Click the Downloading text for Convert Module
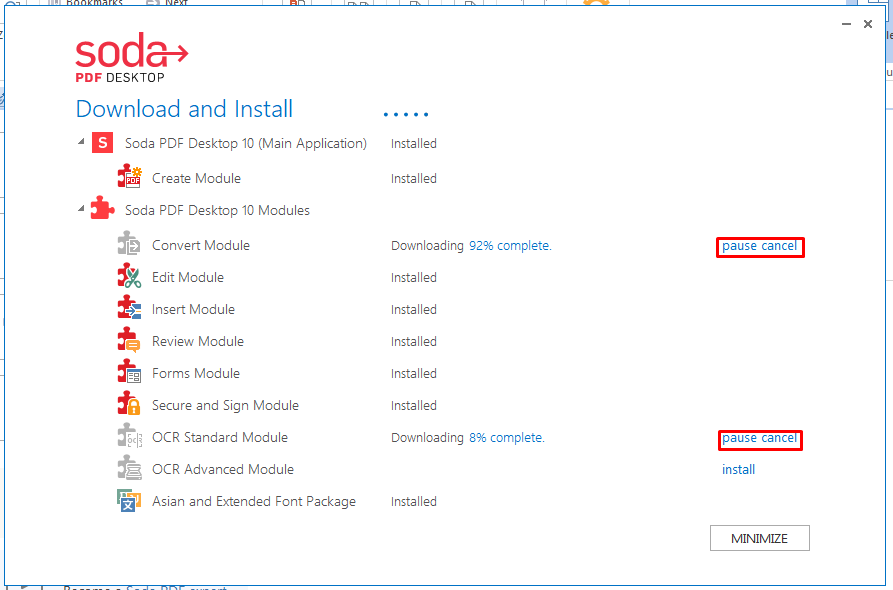This screenshot has height=590, width=893. pos(428,246)
